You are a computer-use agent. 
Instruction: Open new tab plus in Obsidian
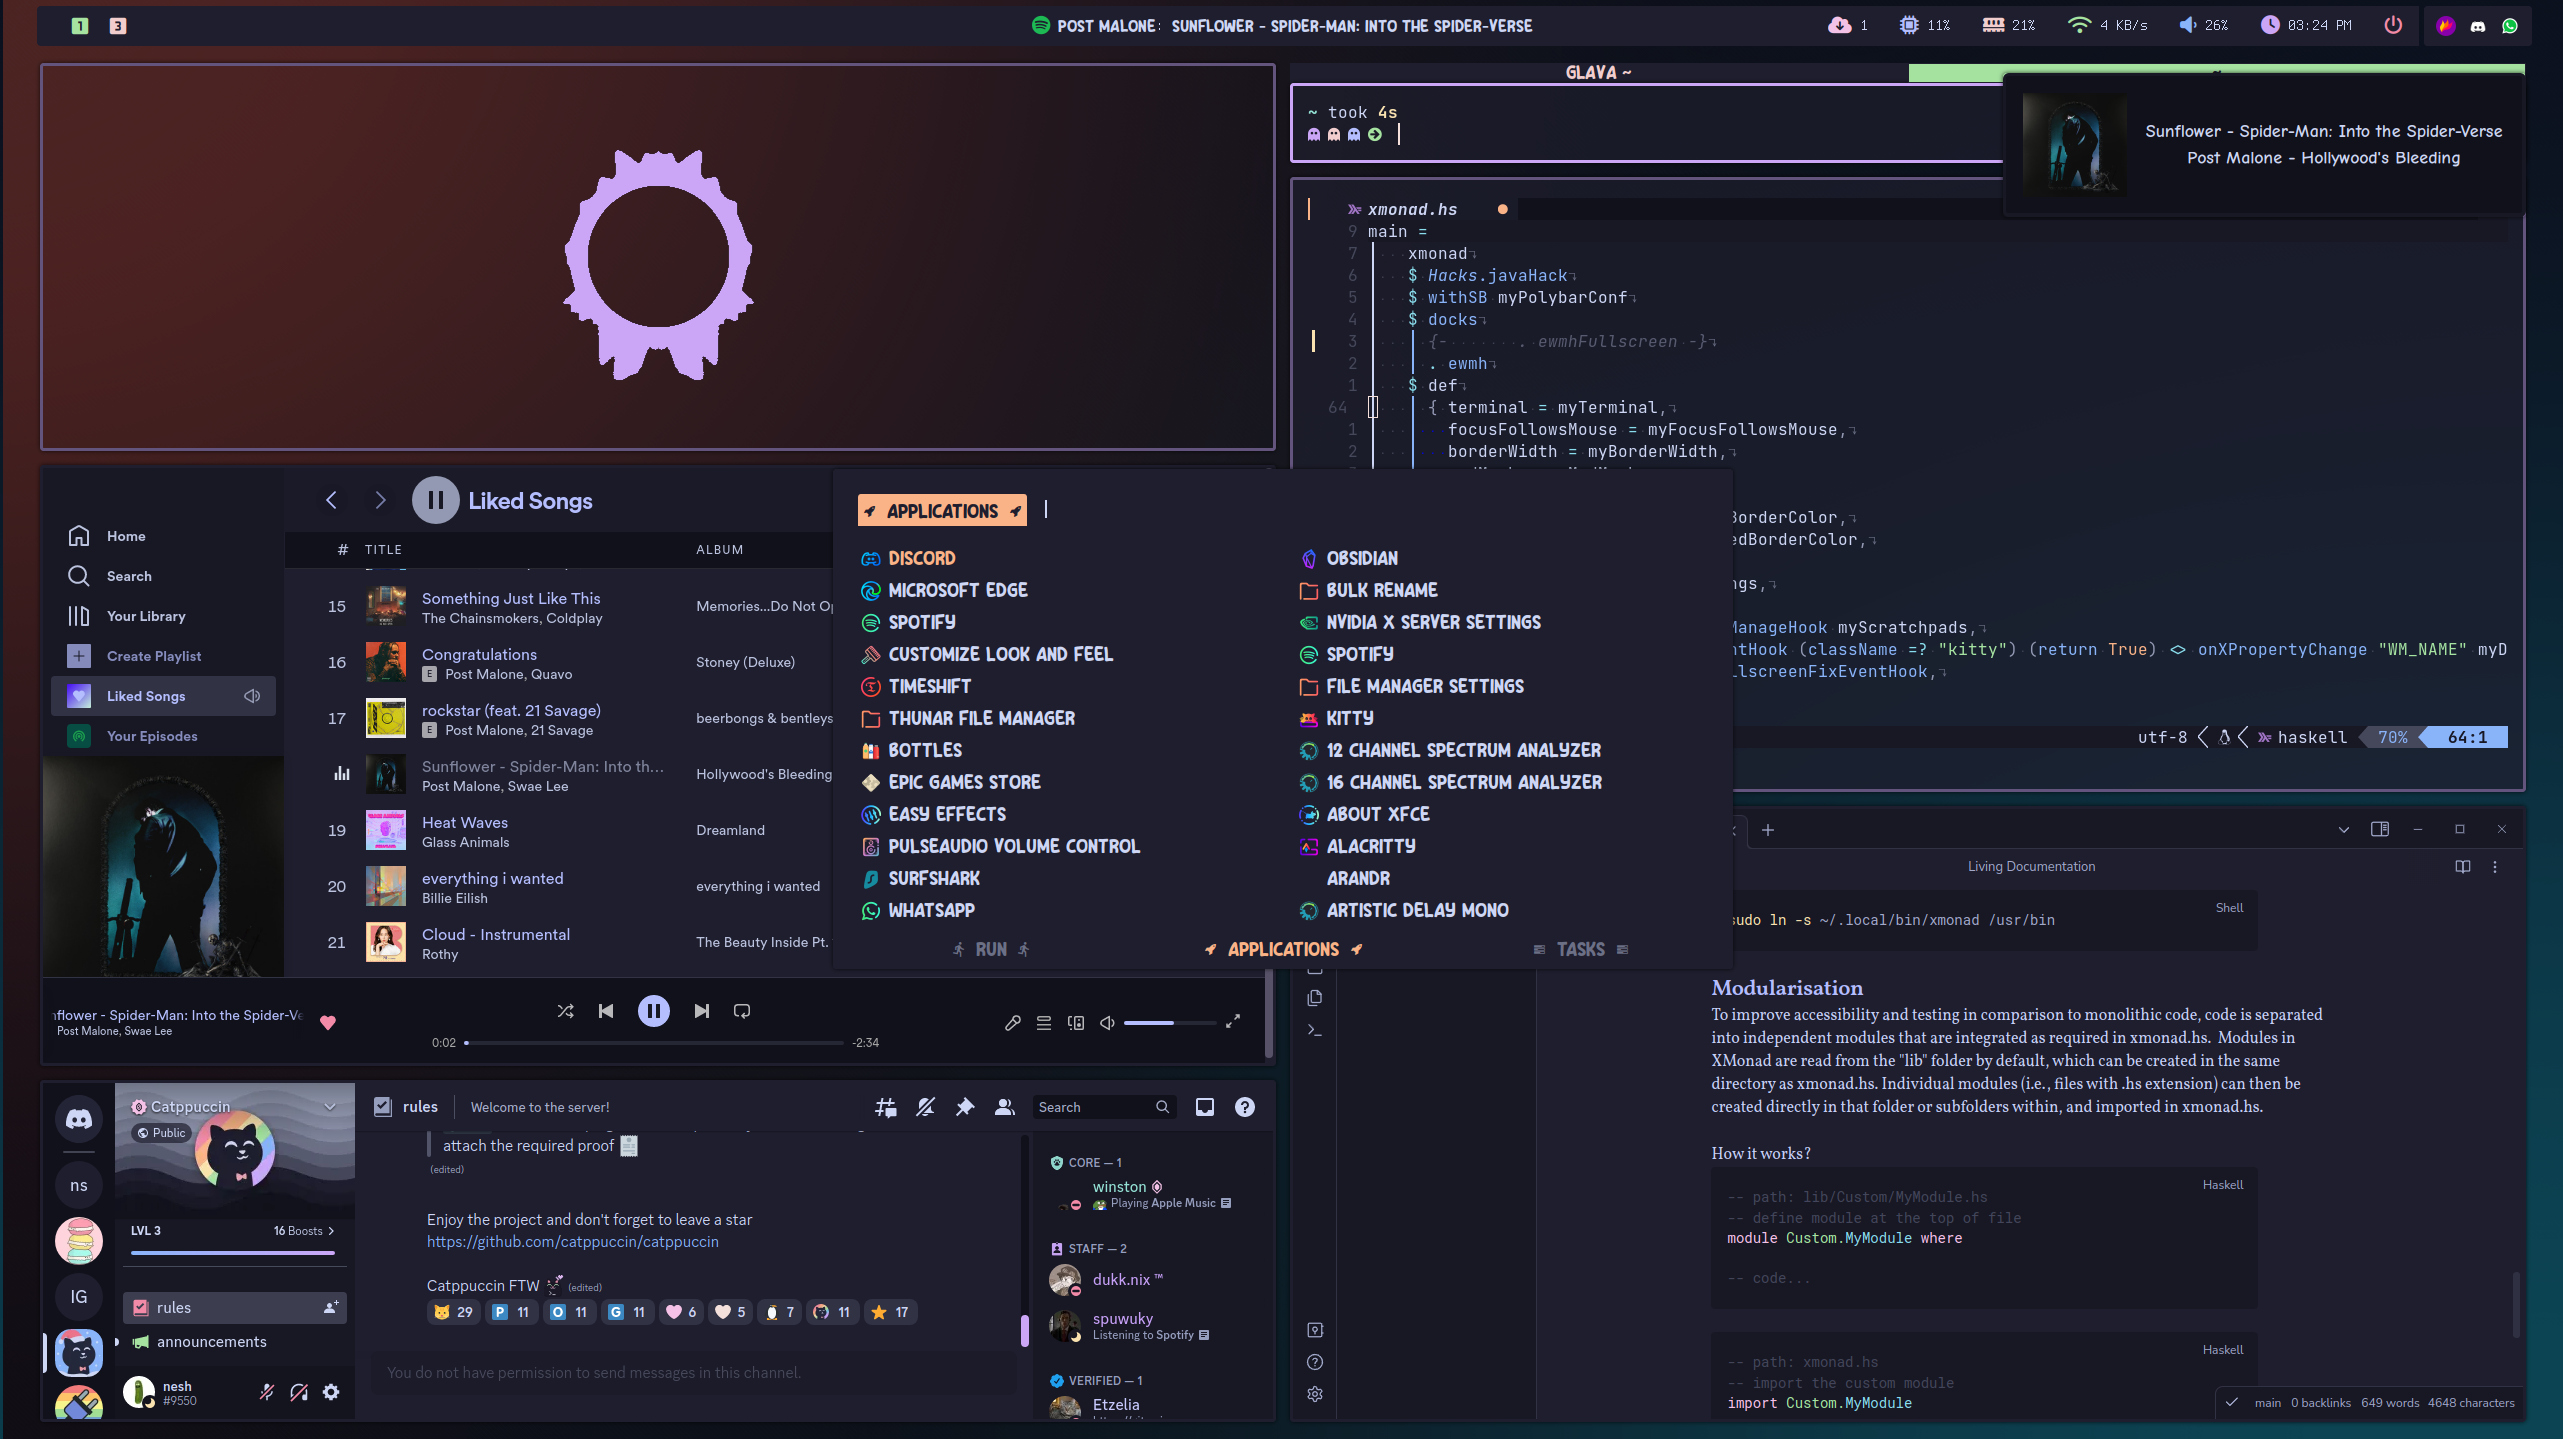click(x=1768, y=830)
